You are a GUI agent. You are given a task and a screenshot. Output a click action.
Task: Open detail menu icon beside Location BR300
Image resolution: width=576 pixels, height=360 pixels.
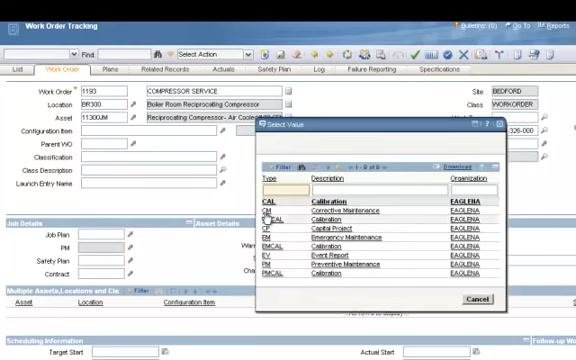tap(133, 105)
